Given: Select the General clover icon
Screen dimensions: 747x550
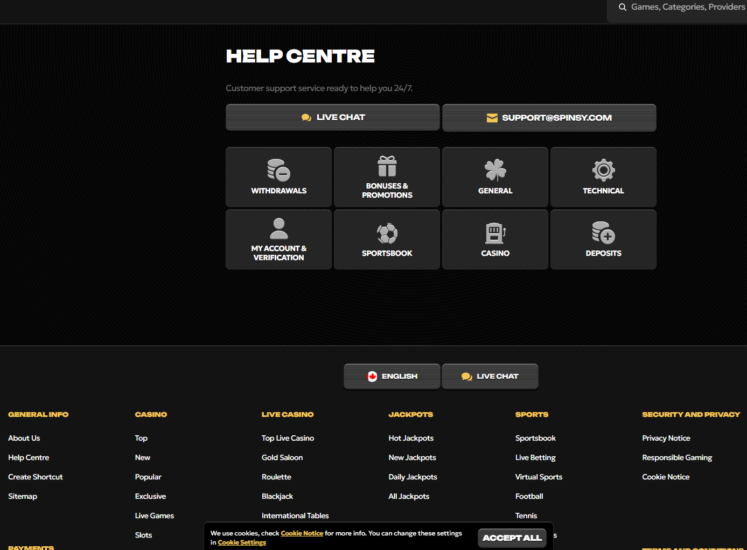Looking at the screenshot, I should point(495,169).
